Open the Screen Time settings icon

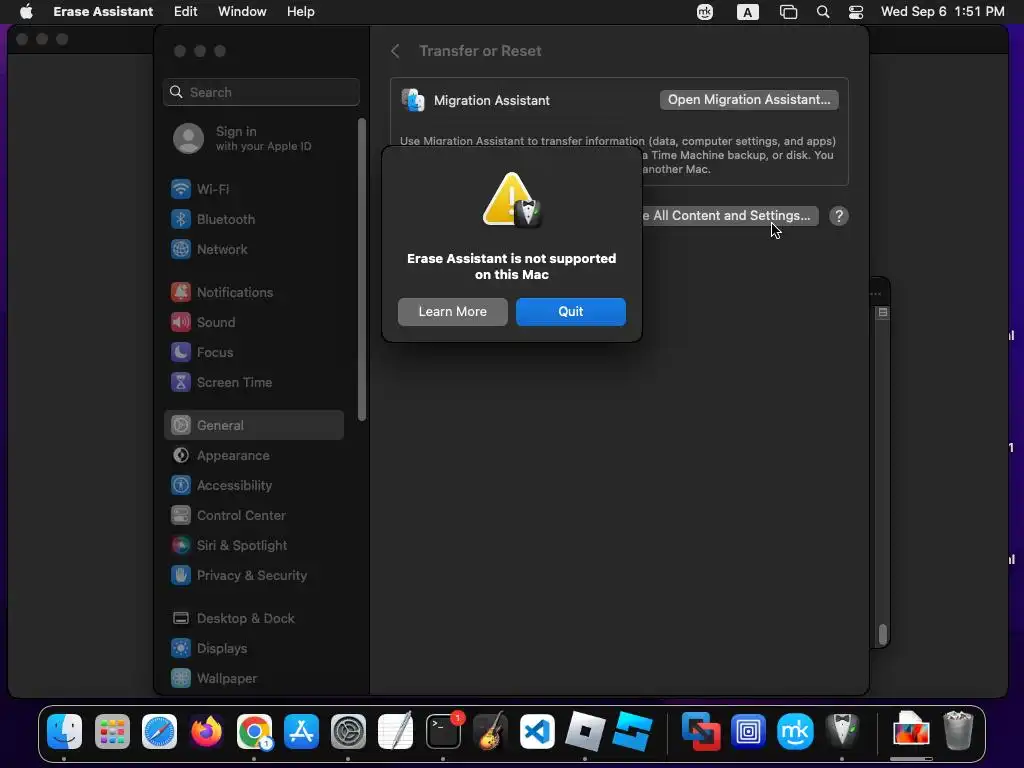click(x=181, y=383)
